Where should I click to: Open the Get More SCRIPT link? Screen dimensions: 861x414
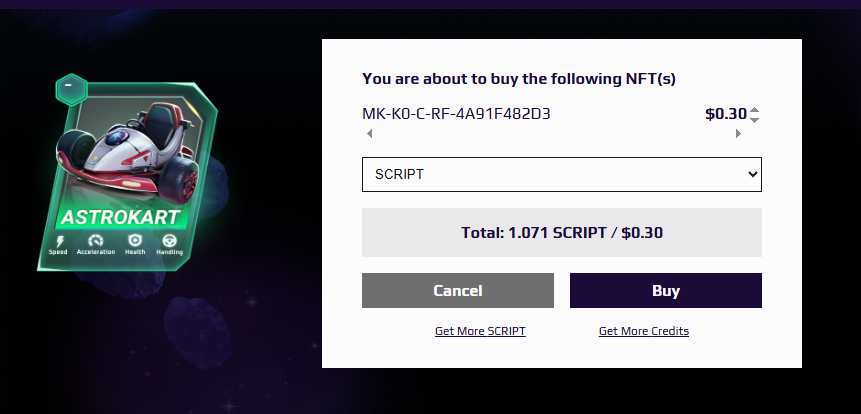(480, 331)
